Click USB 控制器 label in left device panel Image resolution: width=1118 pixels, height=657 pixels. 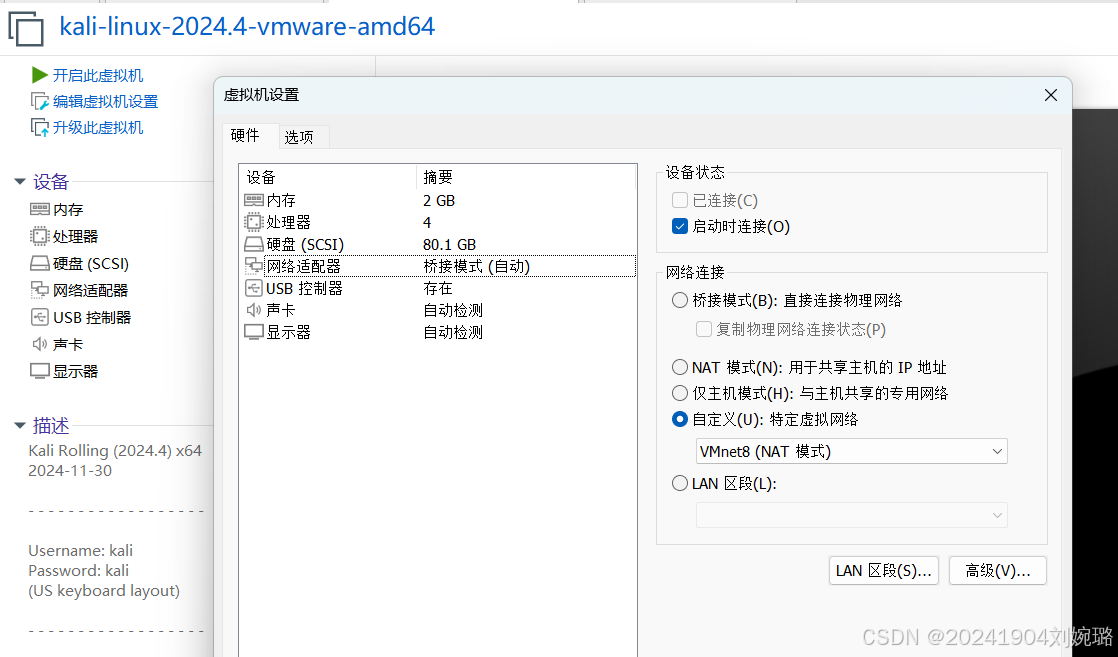(x=92, y=317)
